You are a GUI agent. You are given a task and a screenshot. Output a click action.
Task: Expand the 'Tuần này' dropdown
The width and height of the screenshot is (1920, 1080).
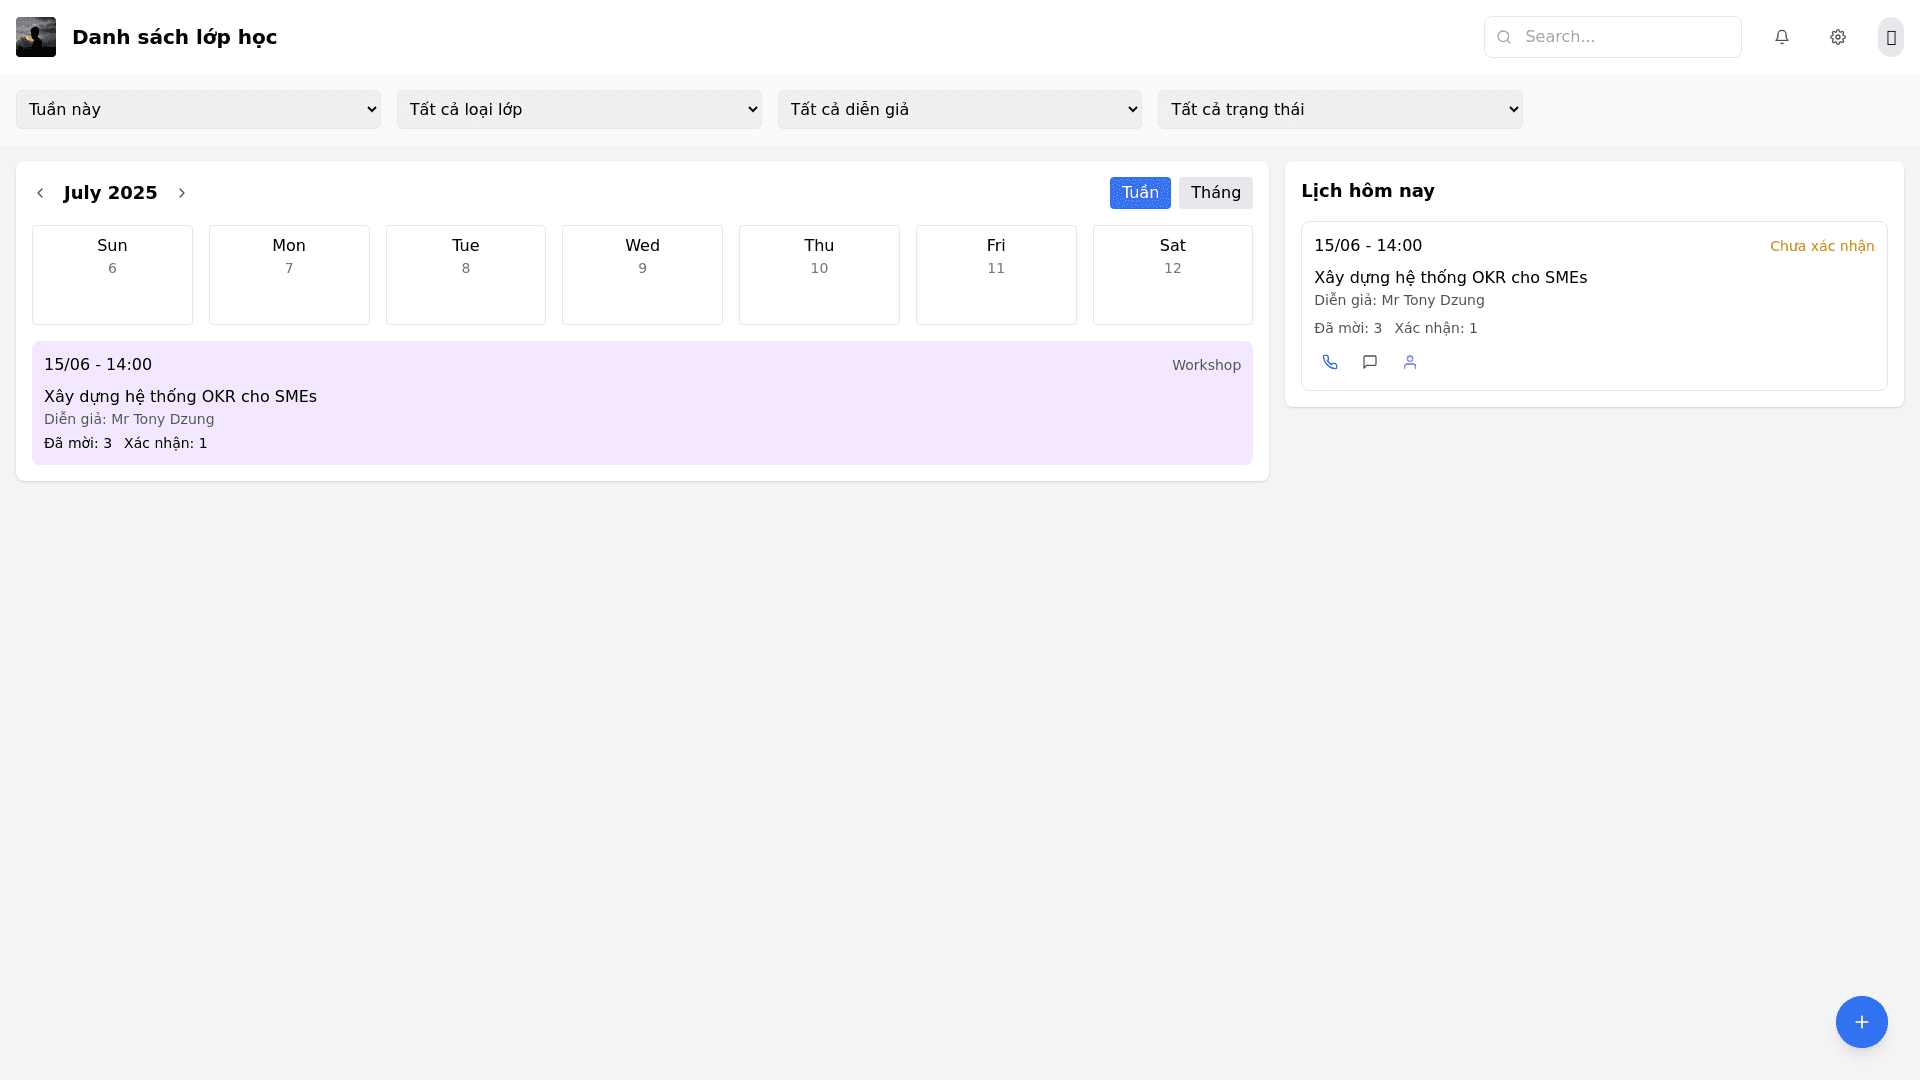pyautogui.click(x=198, y=110)
